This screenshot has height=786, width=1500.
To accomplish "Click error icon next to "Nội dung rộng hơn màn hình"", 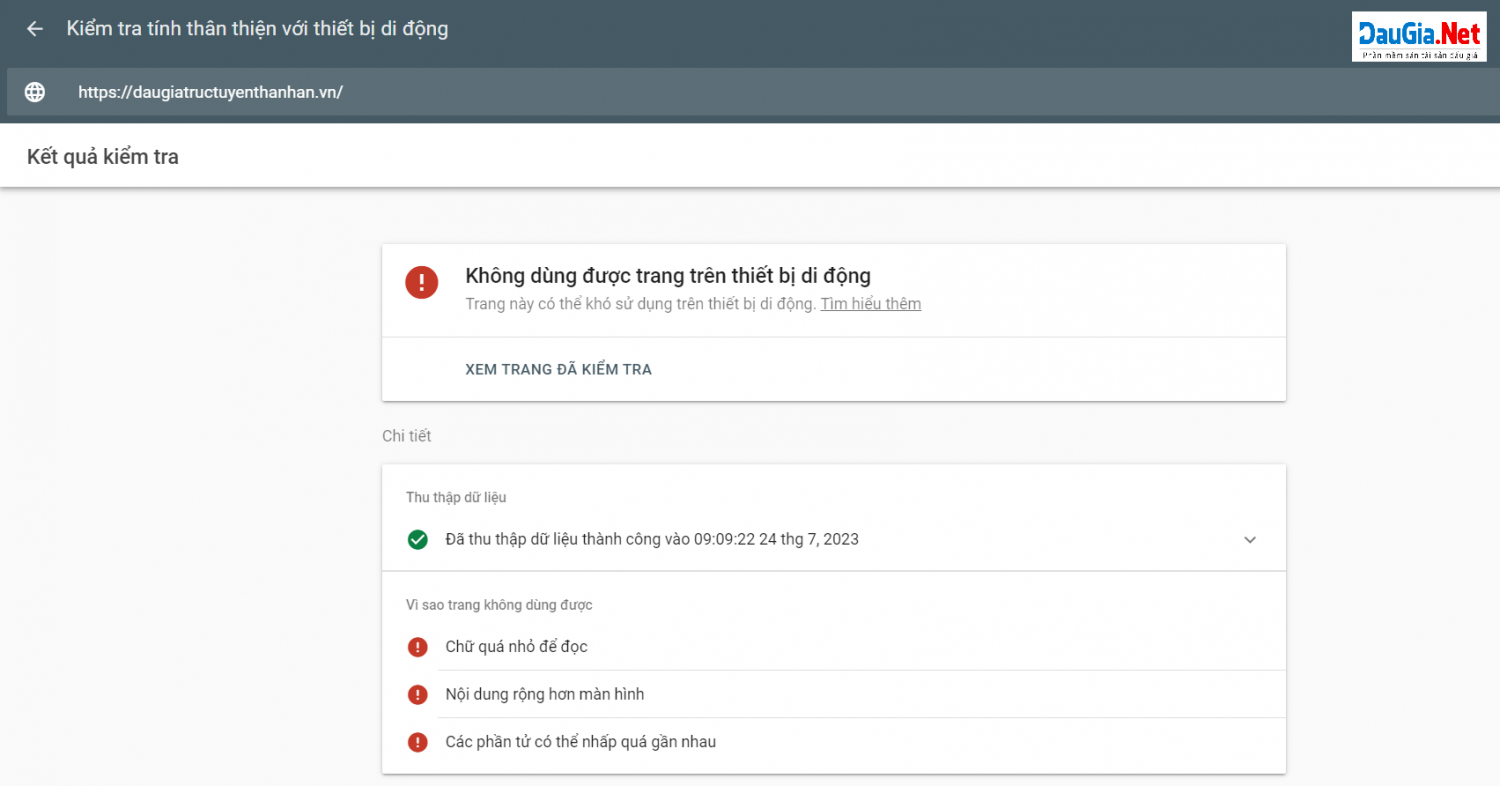I will pos(418,694).
